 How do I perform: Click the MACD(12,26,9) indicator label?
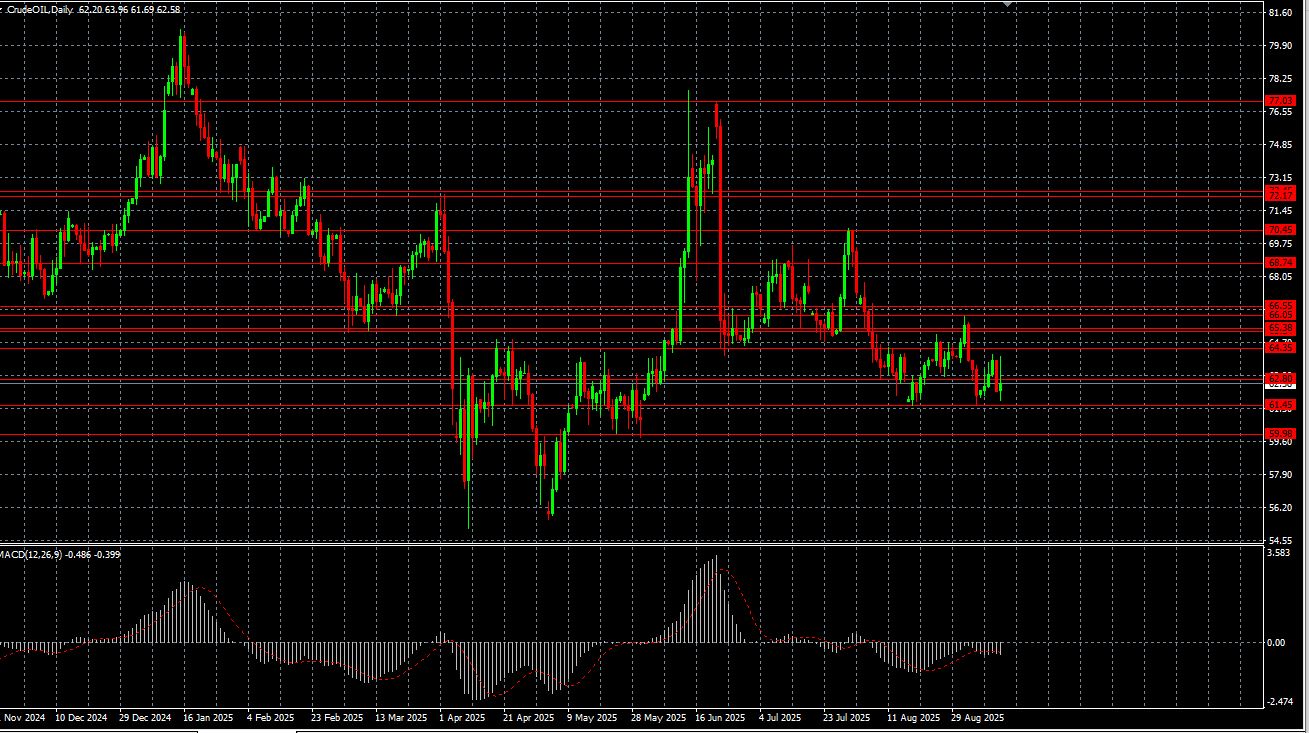30,554
